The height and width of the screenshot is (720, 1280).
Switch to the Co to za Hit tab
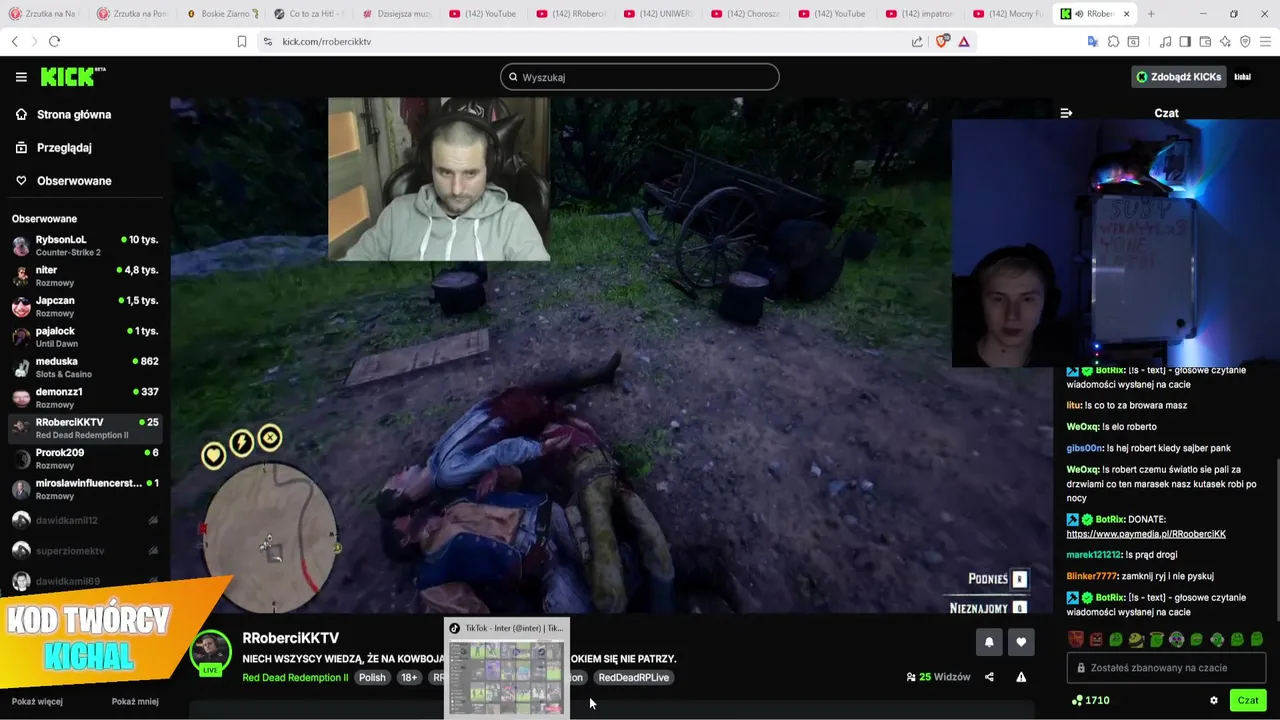pyautogui.click(x=309, y=14)
